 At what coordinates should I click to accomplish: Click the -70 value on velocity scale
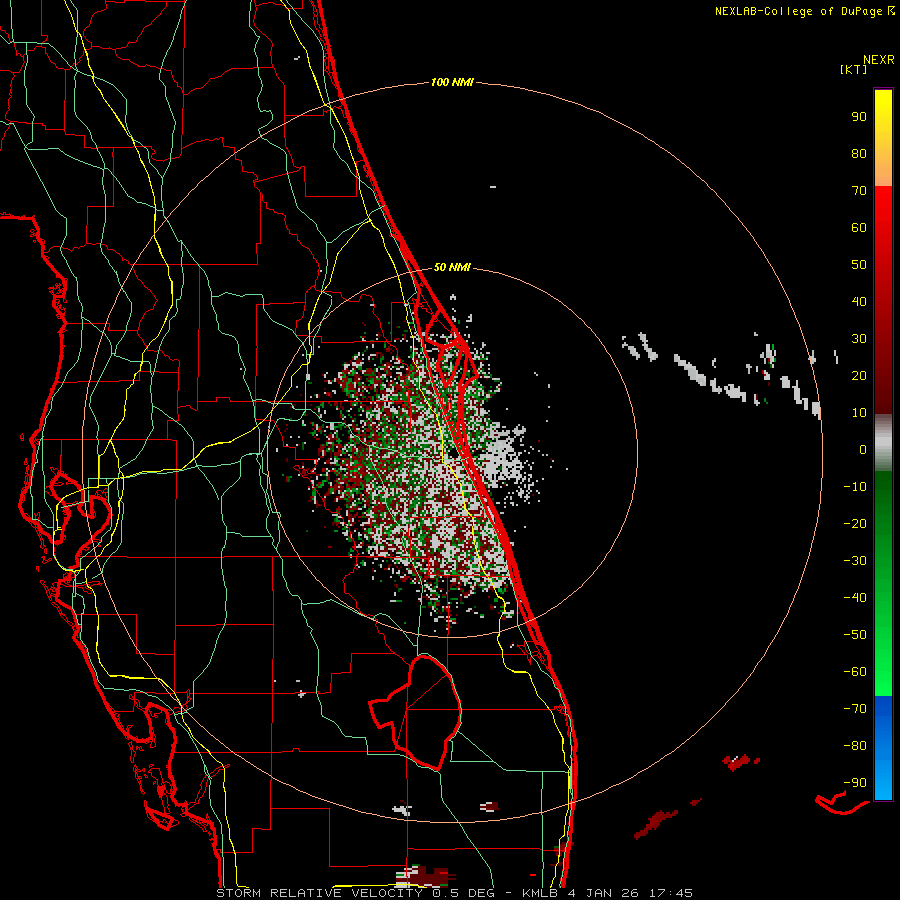pyautogui.click(x=855, y=709)
